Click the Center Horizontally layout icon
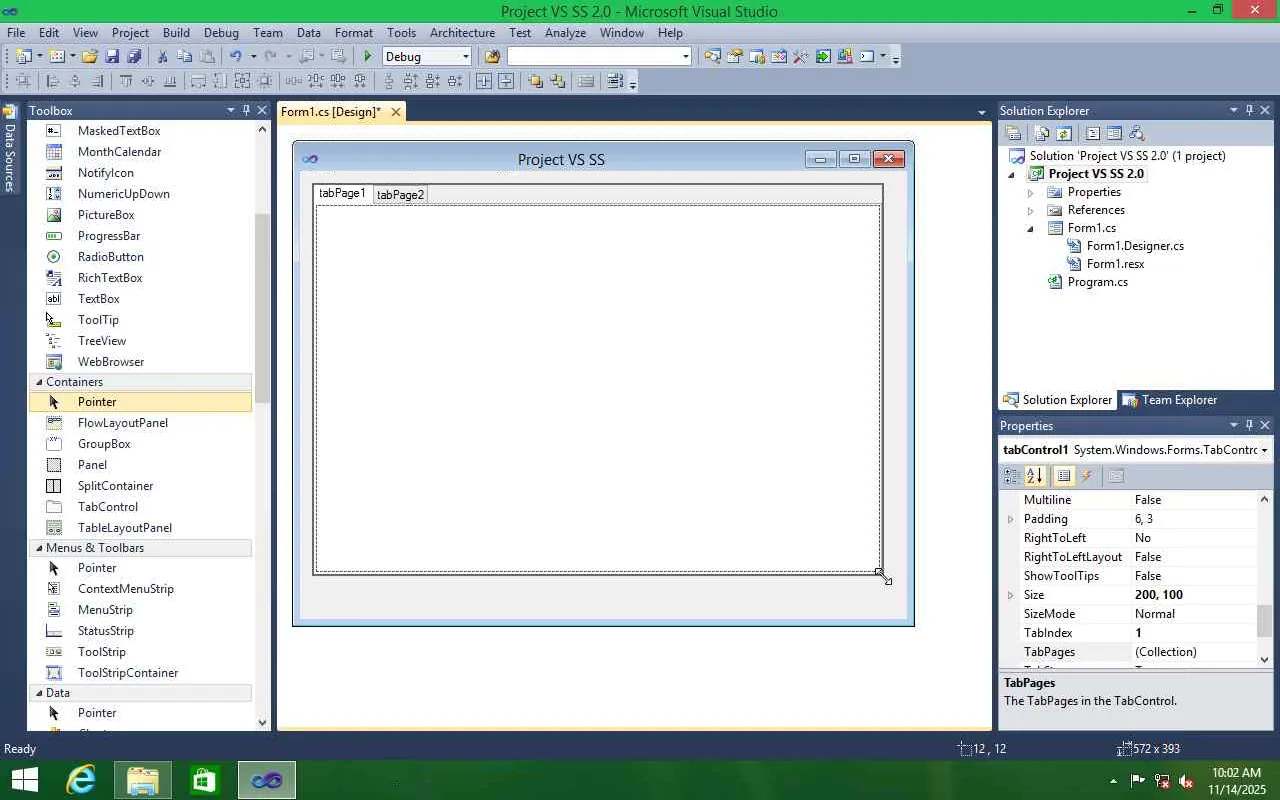1280x800 pixels. (484, 81)
